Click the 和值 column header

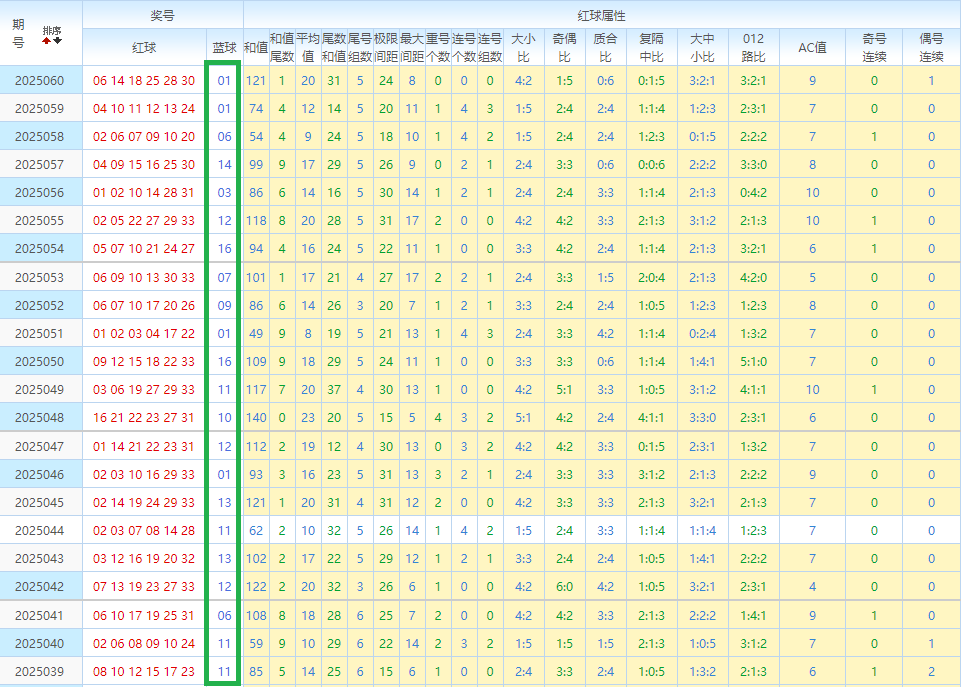[255, 47]
